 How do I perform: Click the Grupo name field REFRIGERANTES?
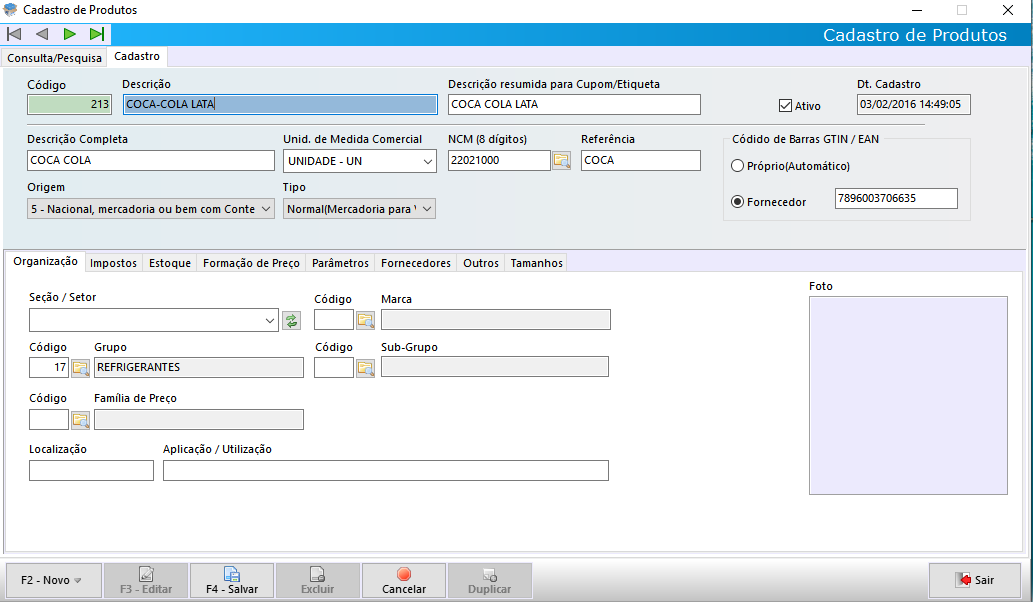click(199, 368)
